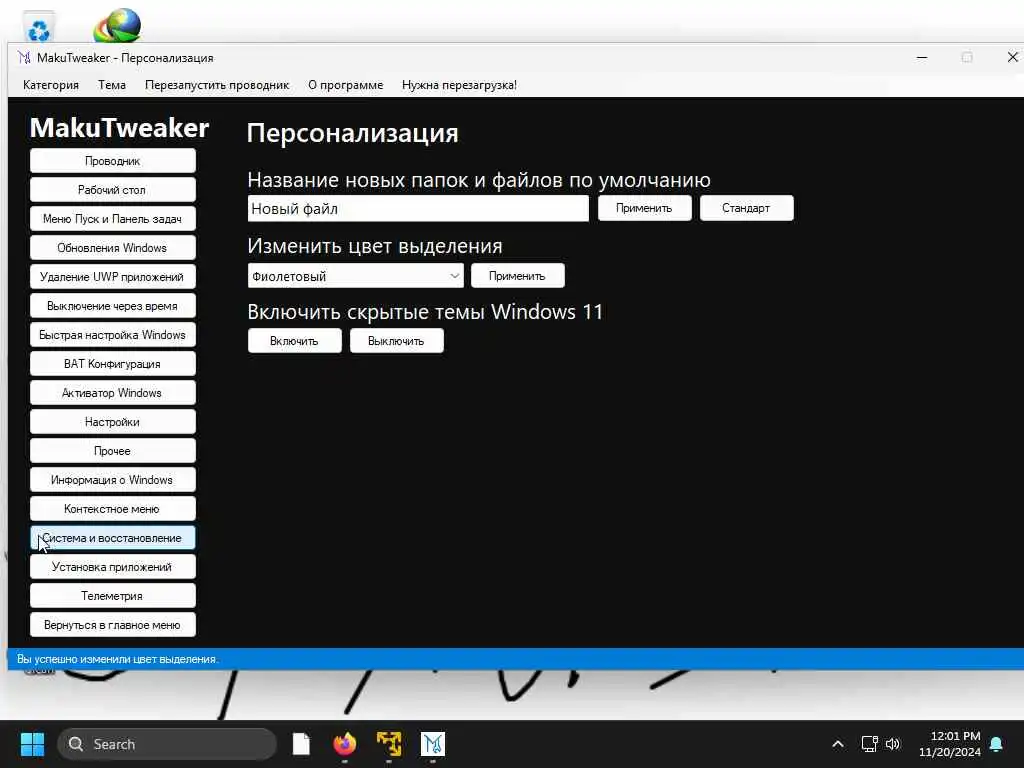Open the Активатор Windows category
1024x768 pixels.
tap(112, 392)
